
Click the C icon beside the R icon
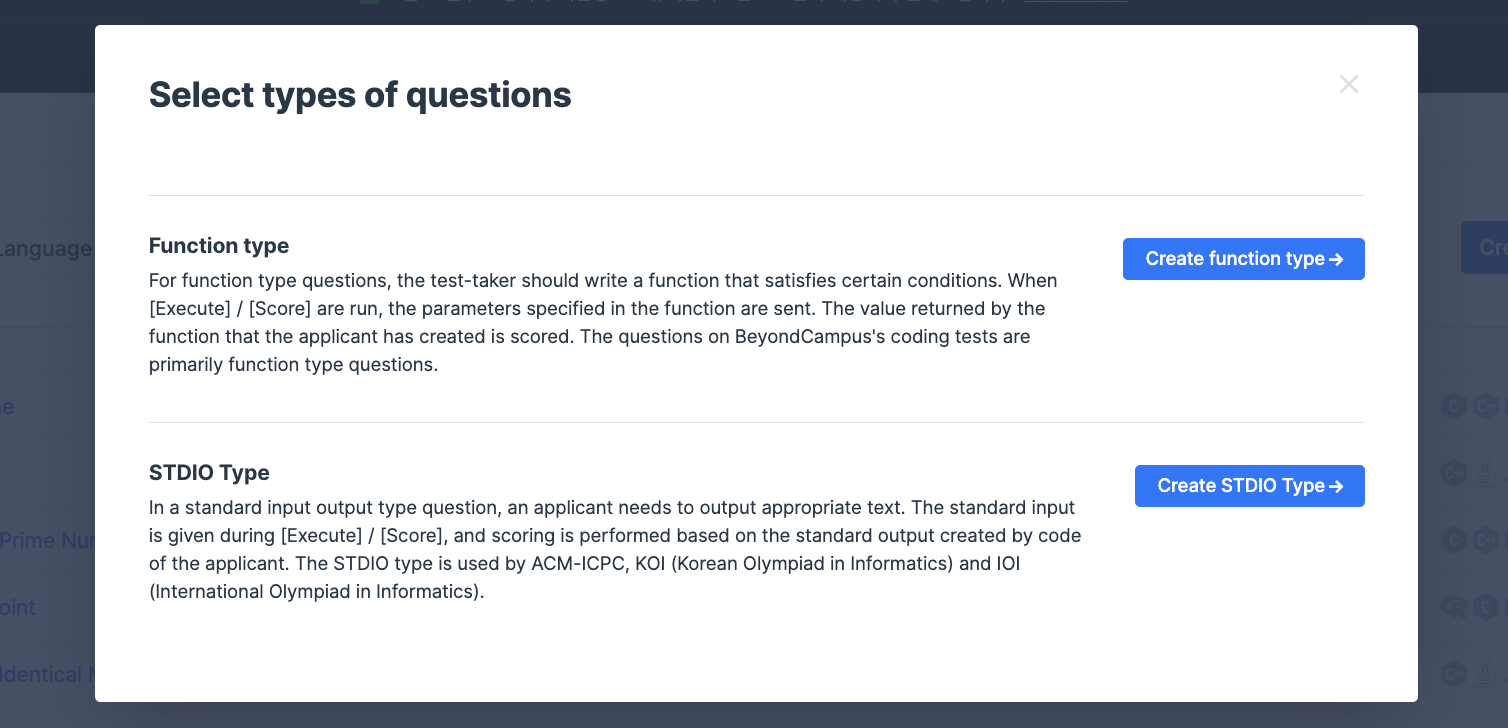coord(1486,607)
